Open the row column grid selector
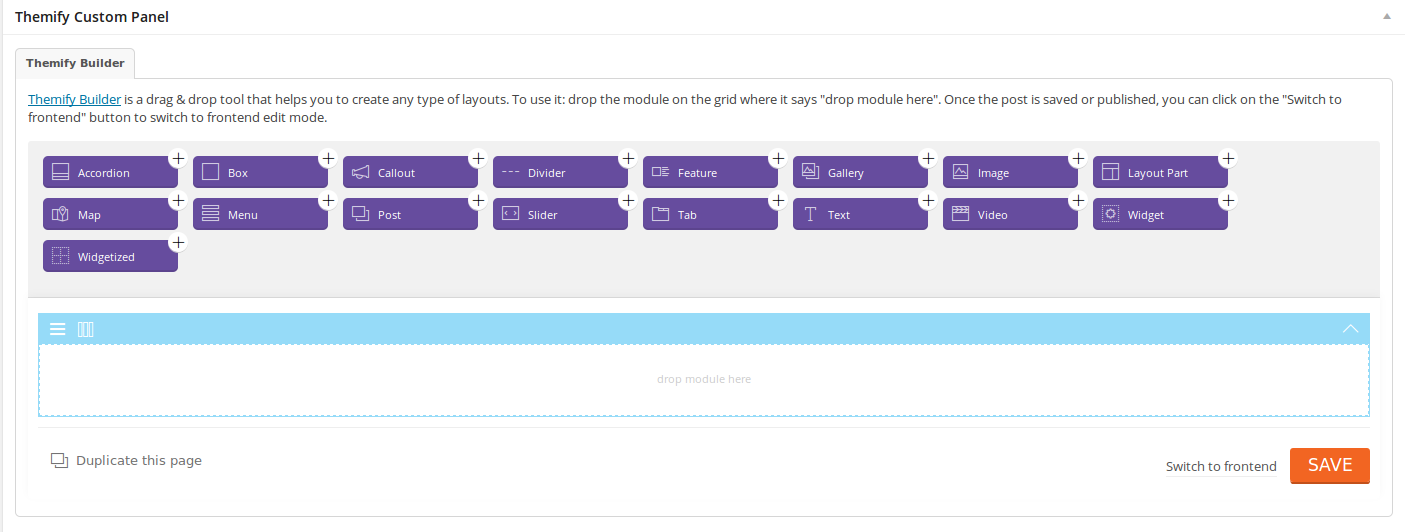The image size is (1405, 532). (x=86, y=329)
